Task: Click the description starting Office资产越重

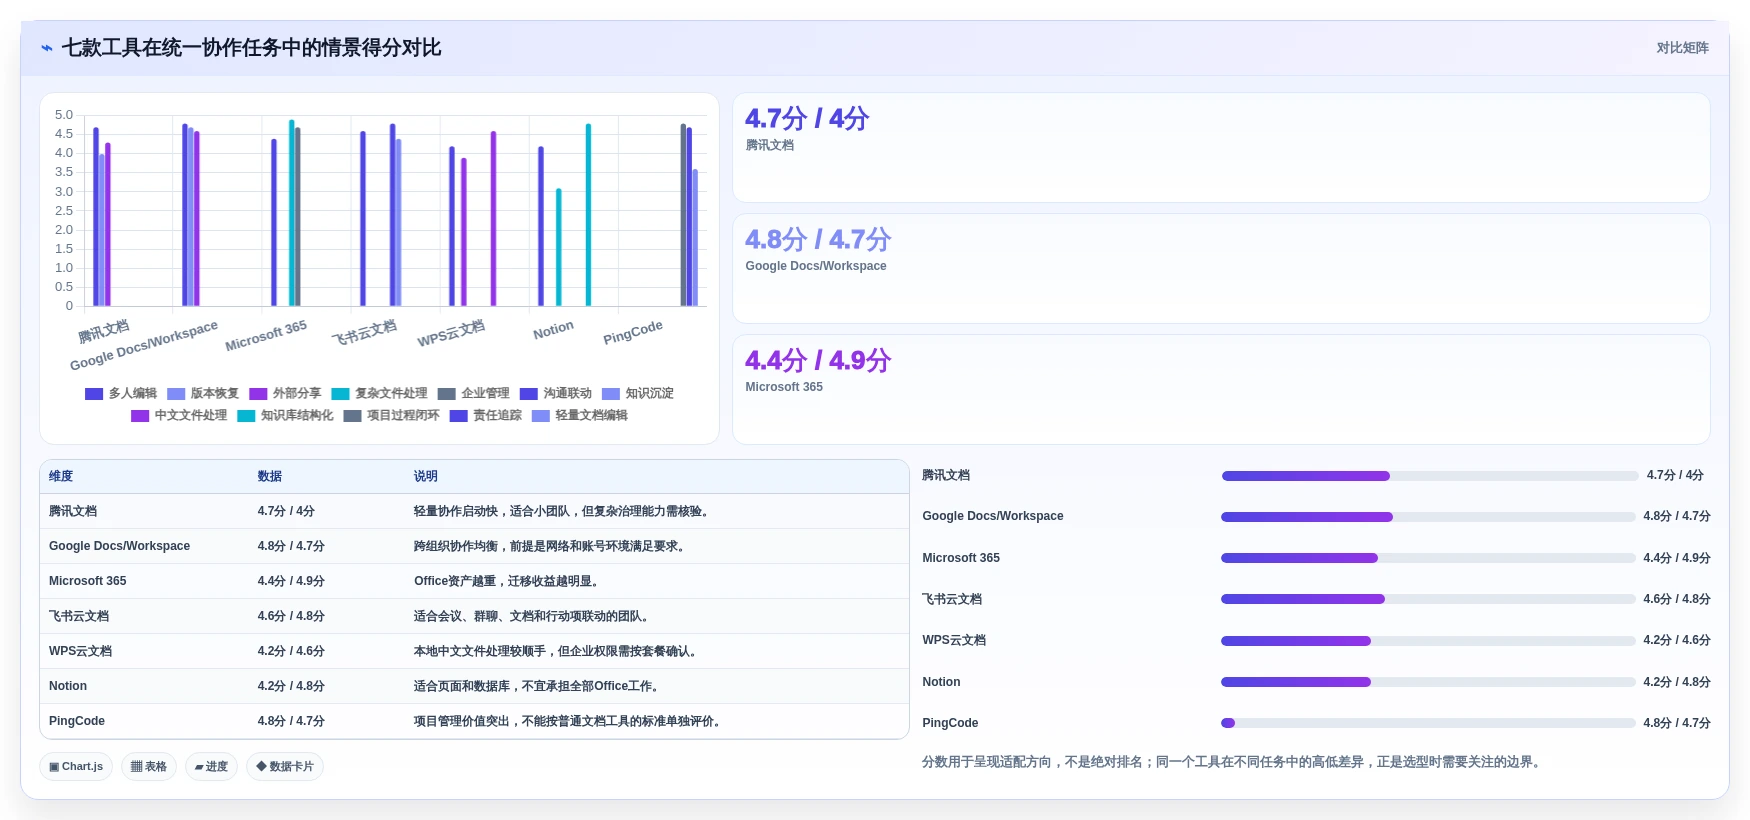Action: point(509,582)
